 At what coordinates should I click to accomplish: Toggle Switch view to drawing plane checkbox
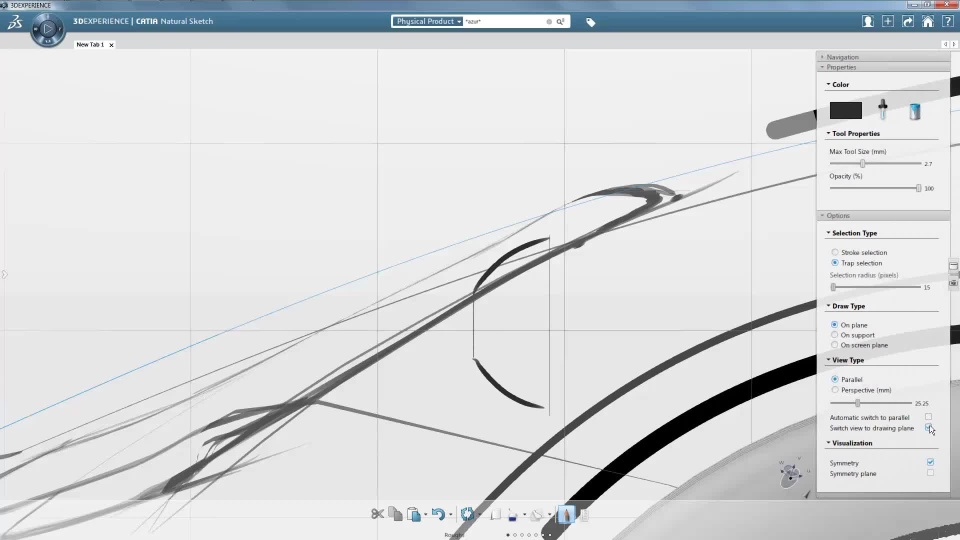pyautogui.click(x=928, y=427)
